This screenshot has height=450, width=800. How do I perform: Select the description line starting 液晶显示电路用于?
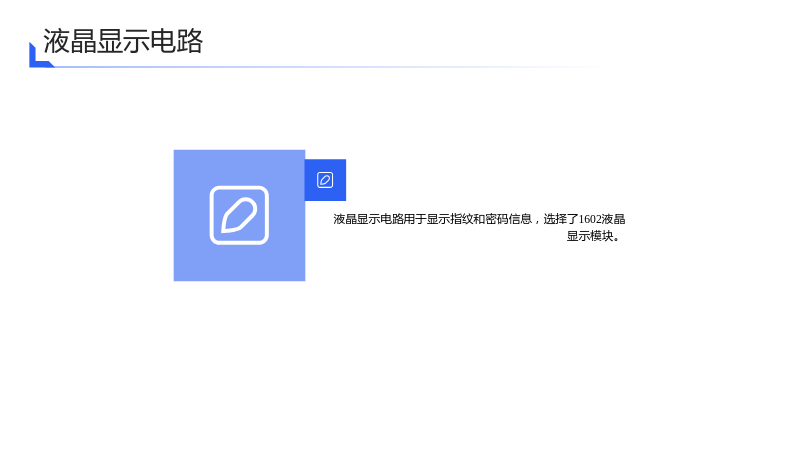pyautogui.click(x=479, y=219)
